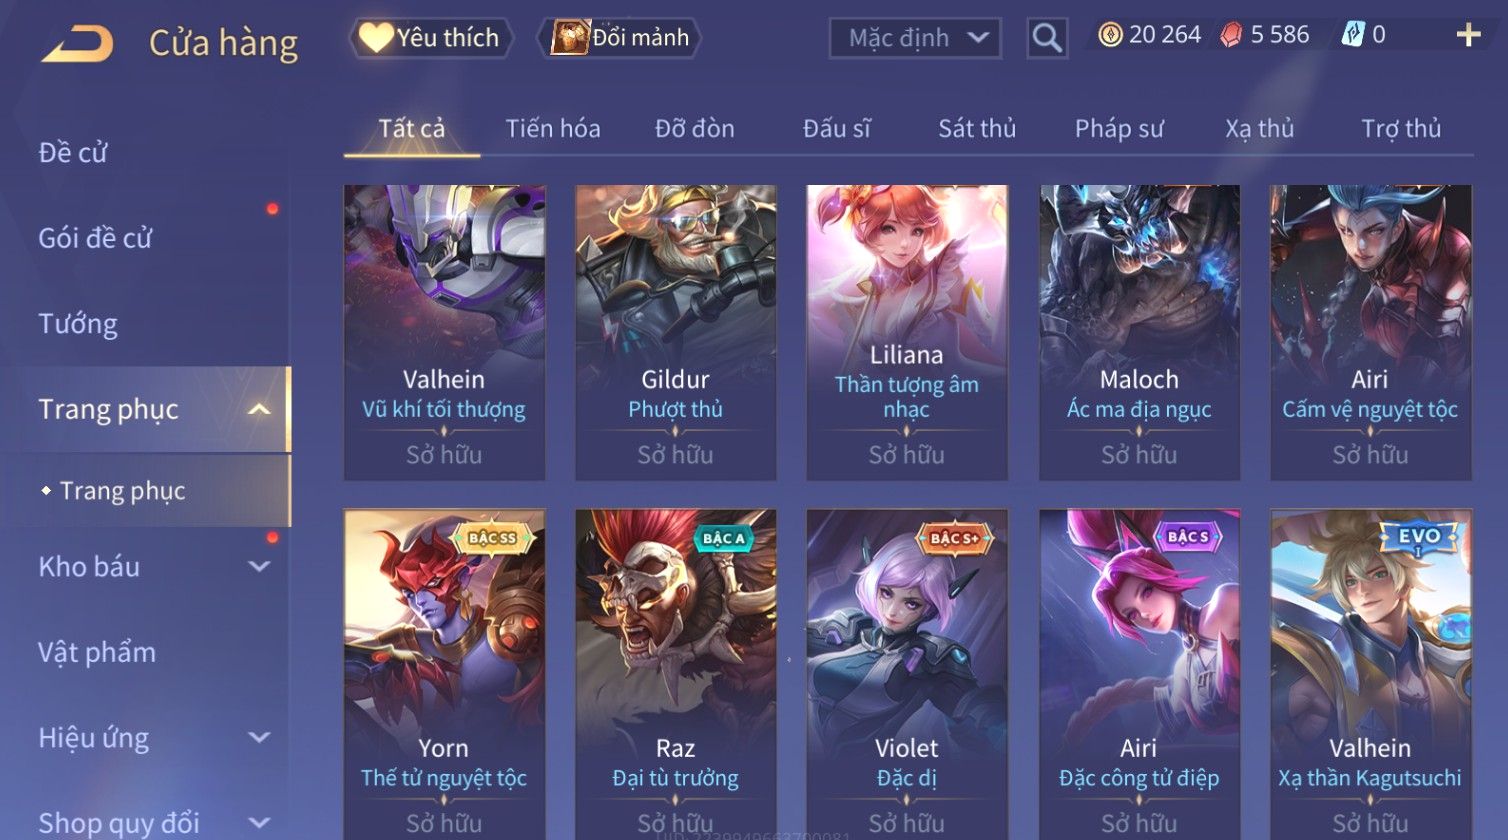Open Tướng in the sidebar
This screenshot has width=1508, height=840.
coord(78,324)
